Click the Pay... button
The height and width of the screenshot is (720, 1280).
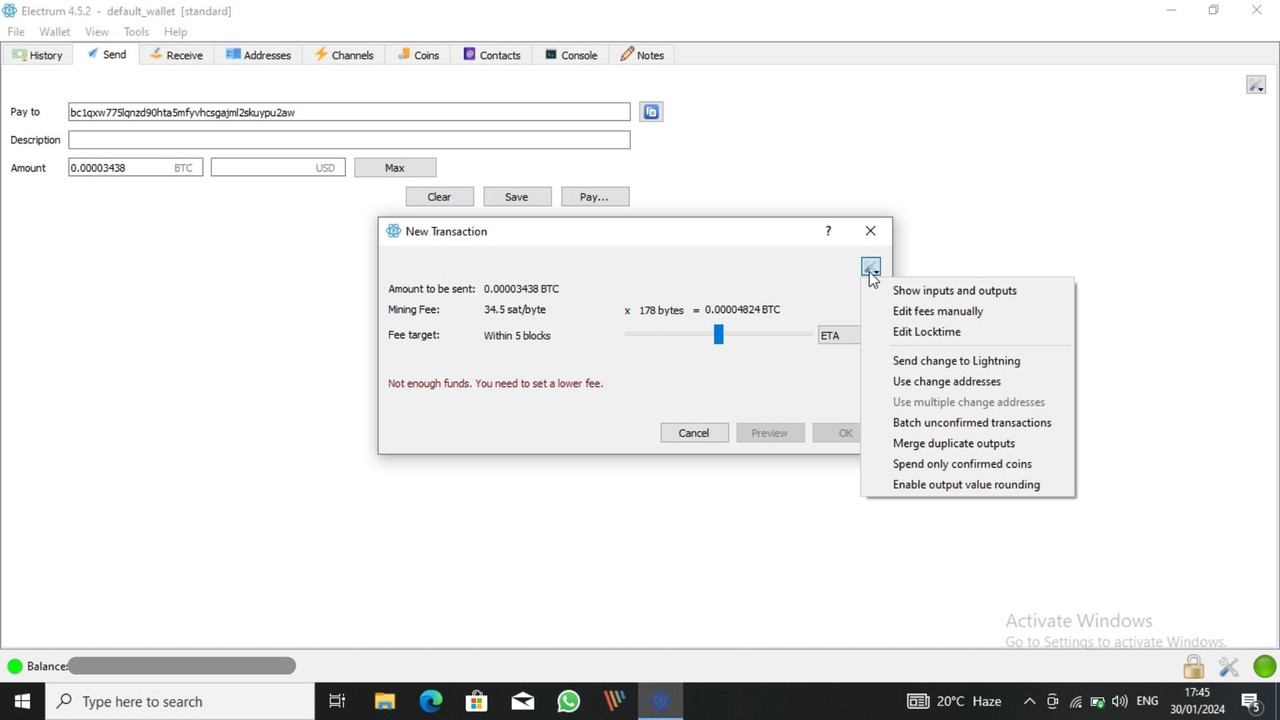pyautogui.click(x=594, y=197)
